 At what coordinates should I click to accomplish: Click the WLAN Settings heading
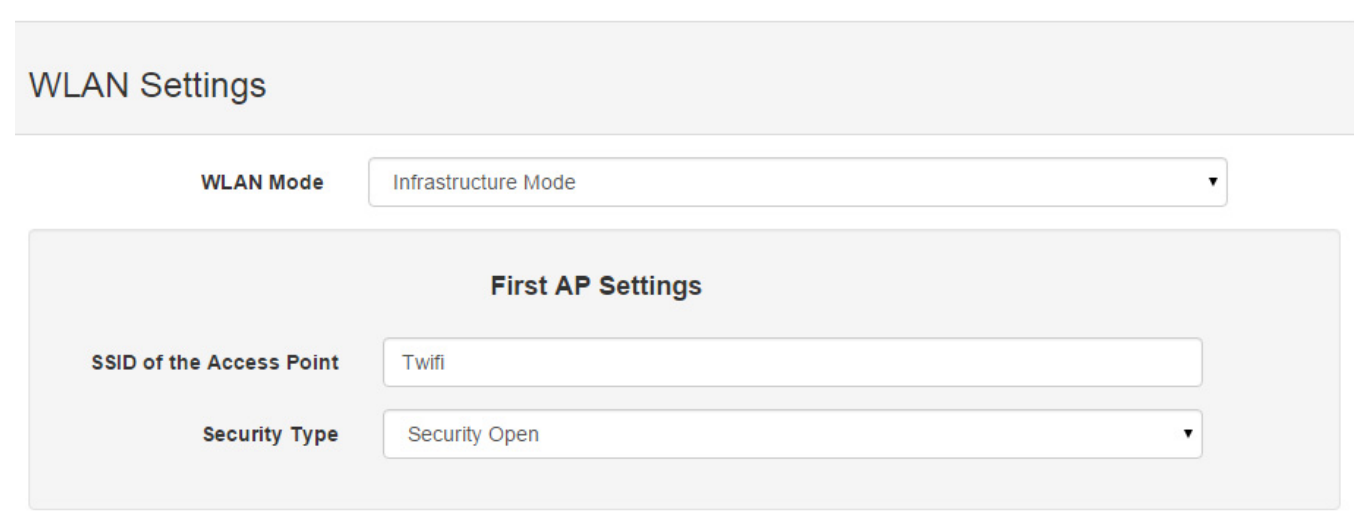tap(148, 85)
